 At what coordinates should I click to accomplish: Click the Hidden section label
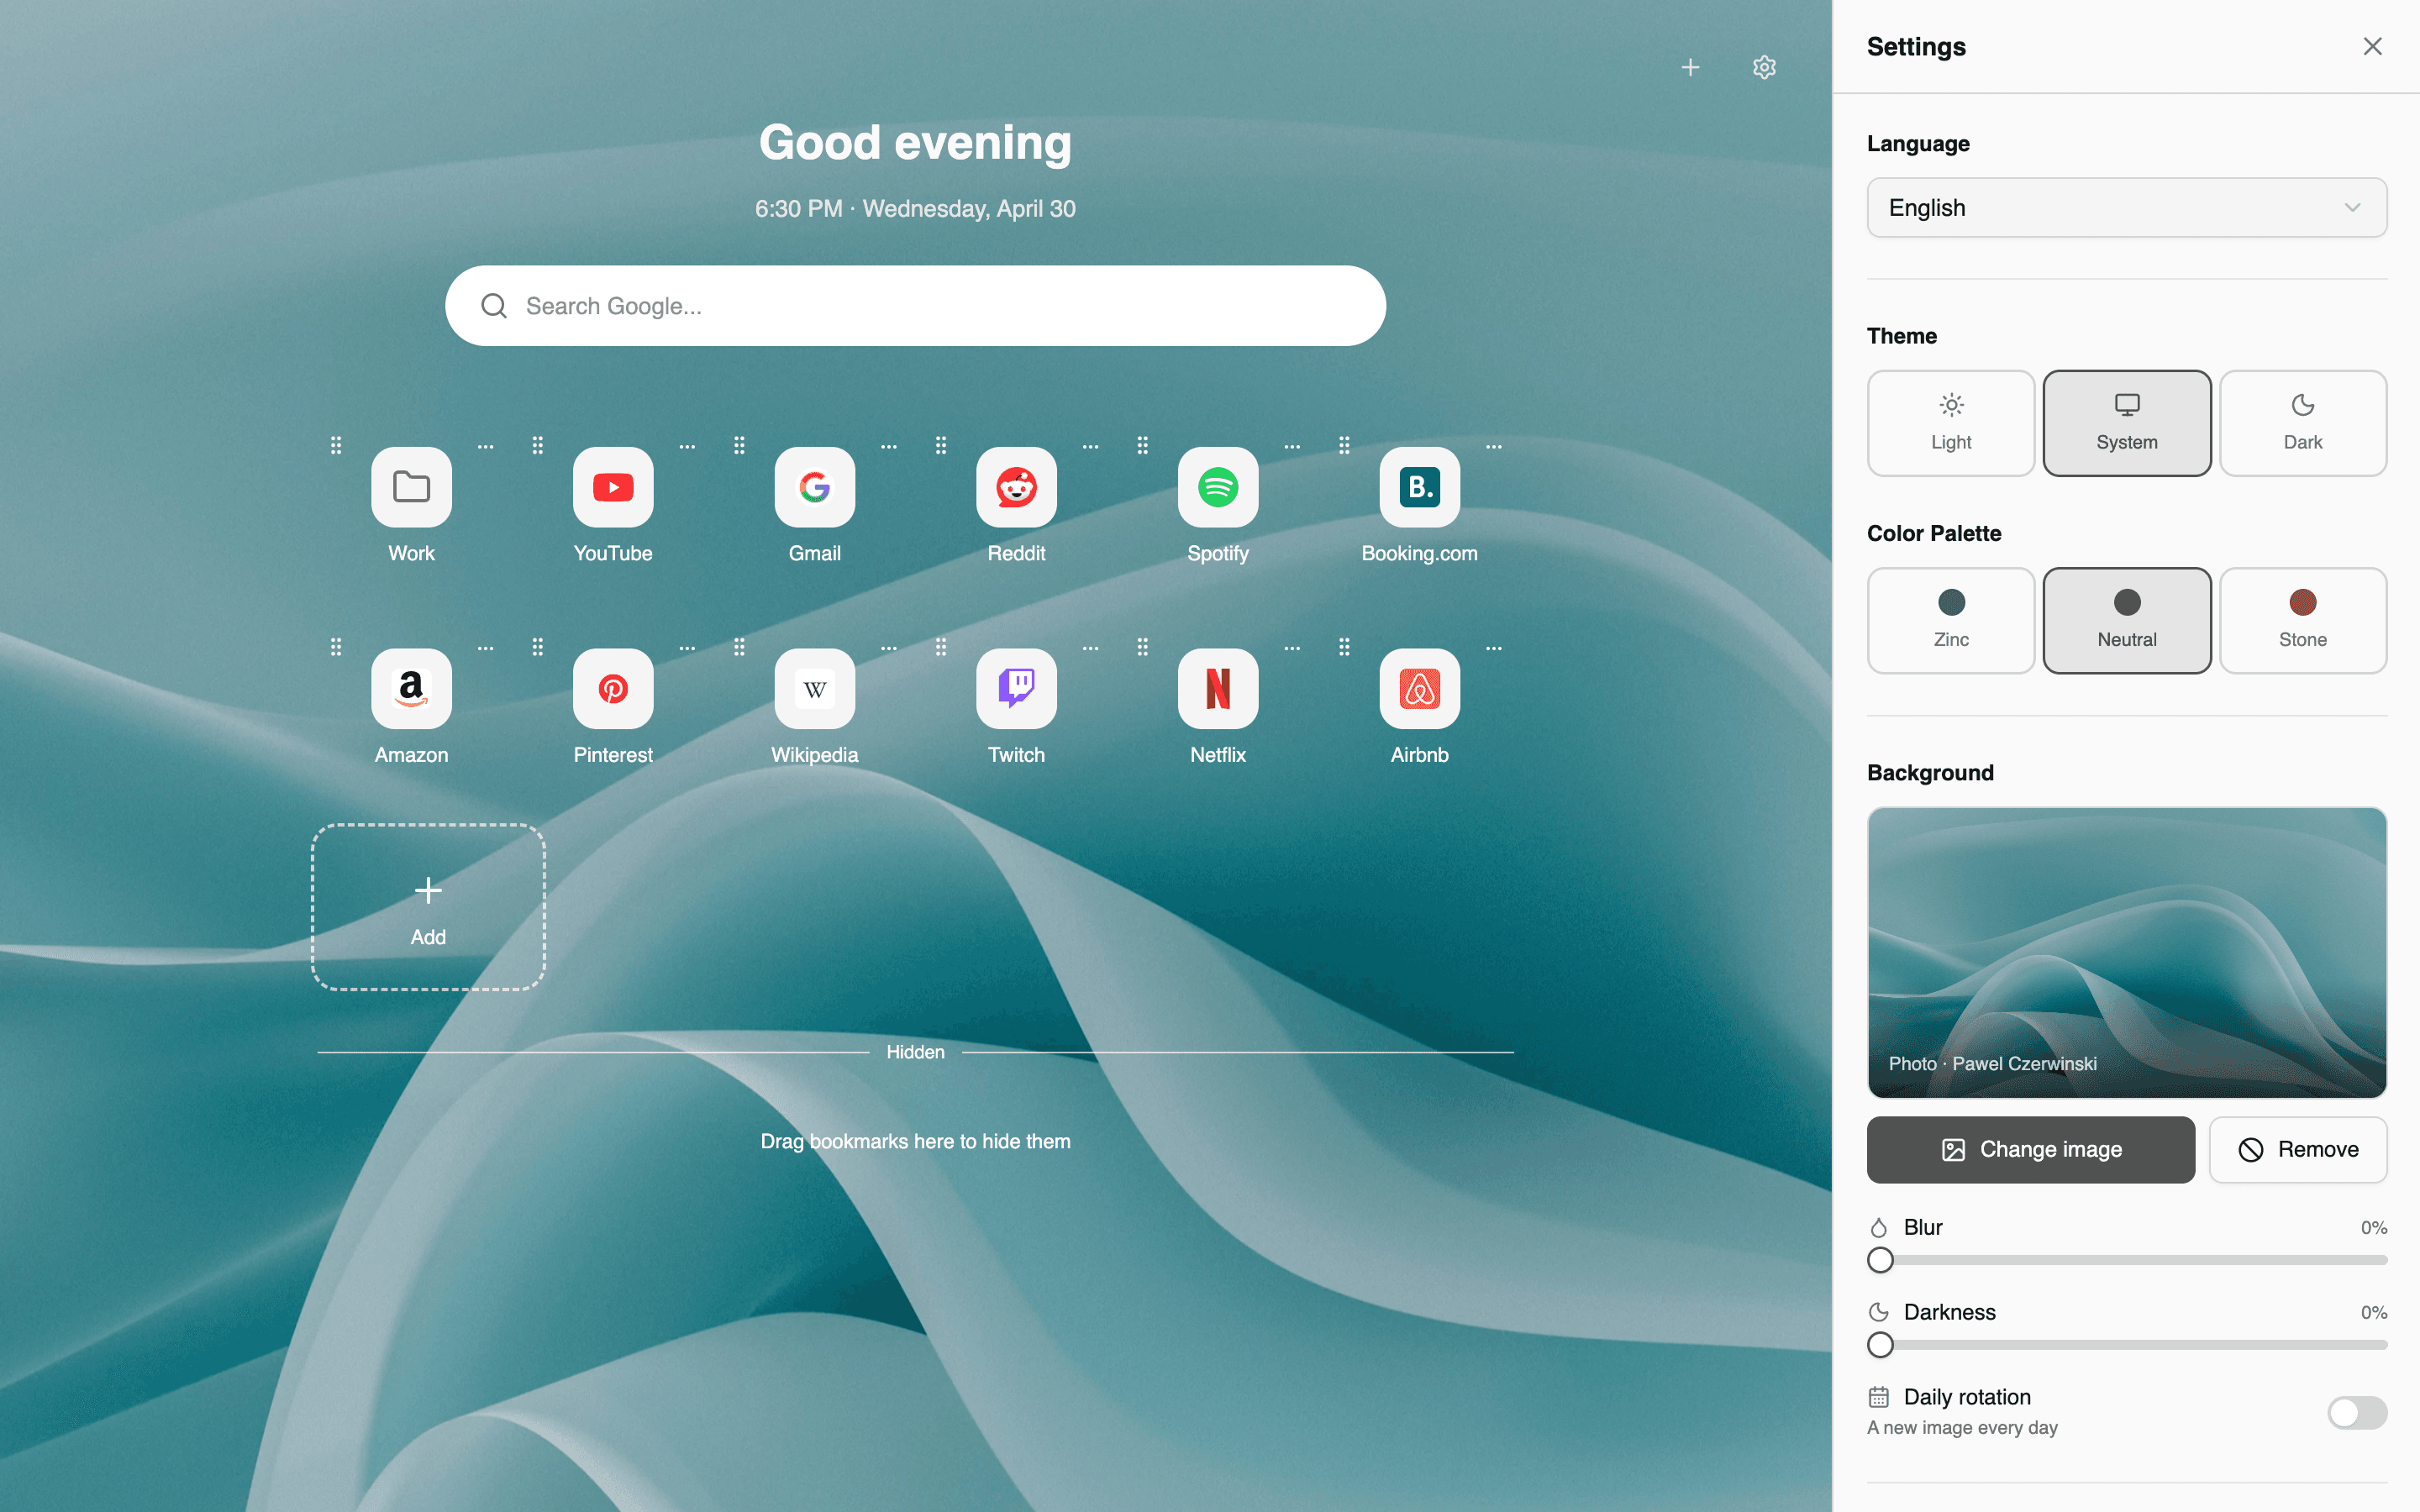point(915,1052)
